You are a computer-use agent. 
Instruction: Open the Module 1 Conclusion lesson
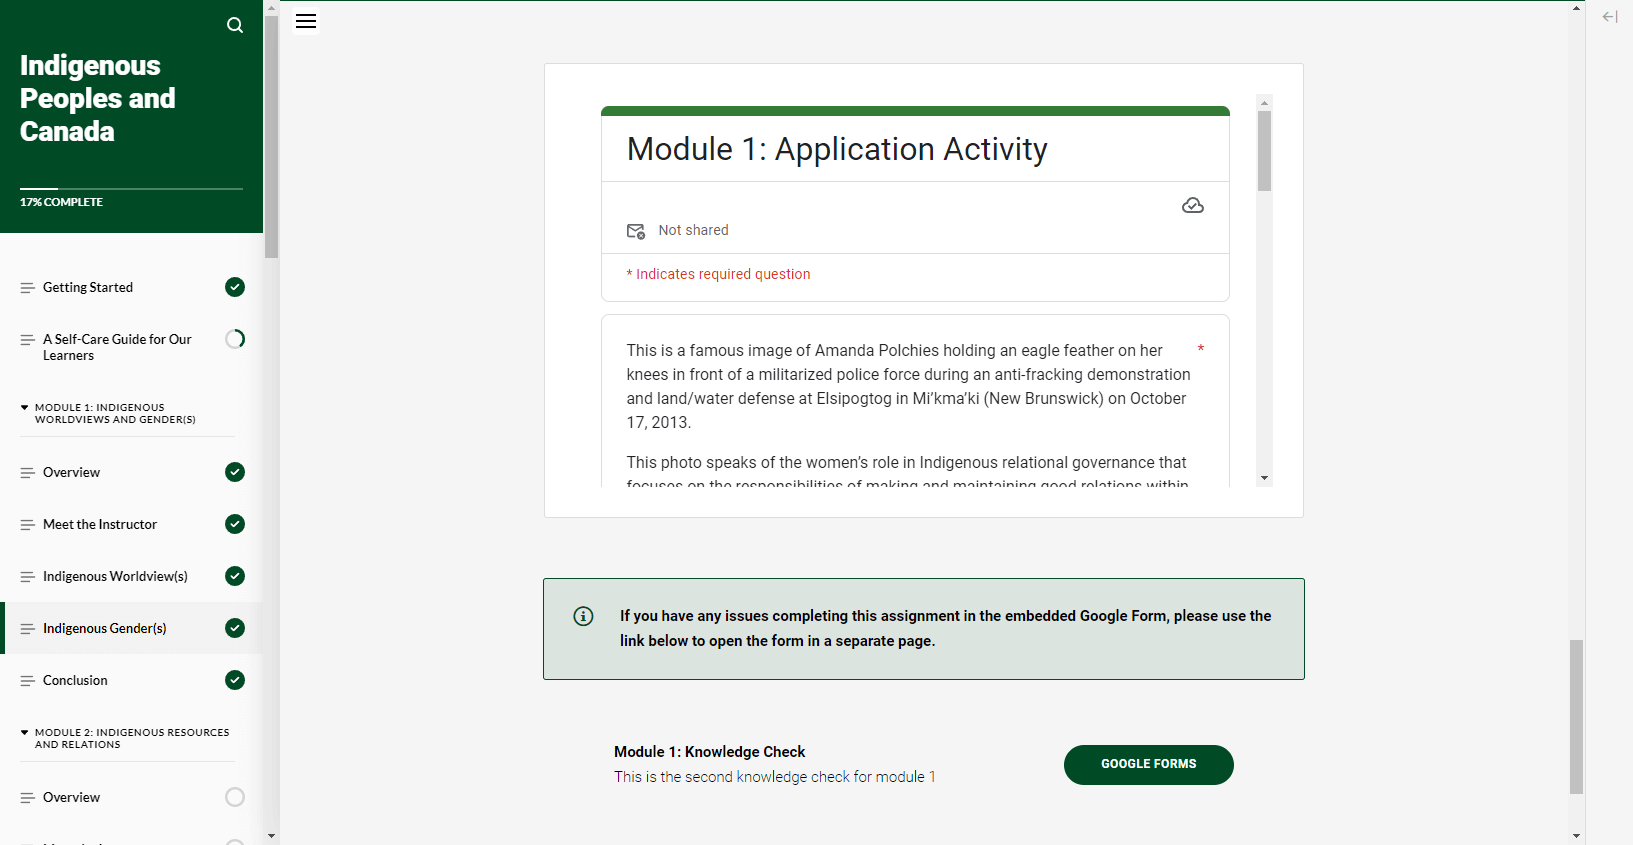75,680
